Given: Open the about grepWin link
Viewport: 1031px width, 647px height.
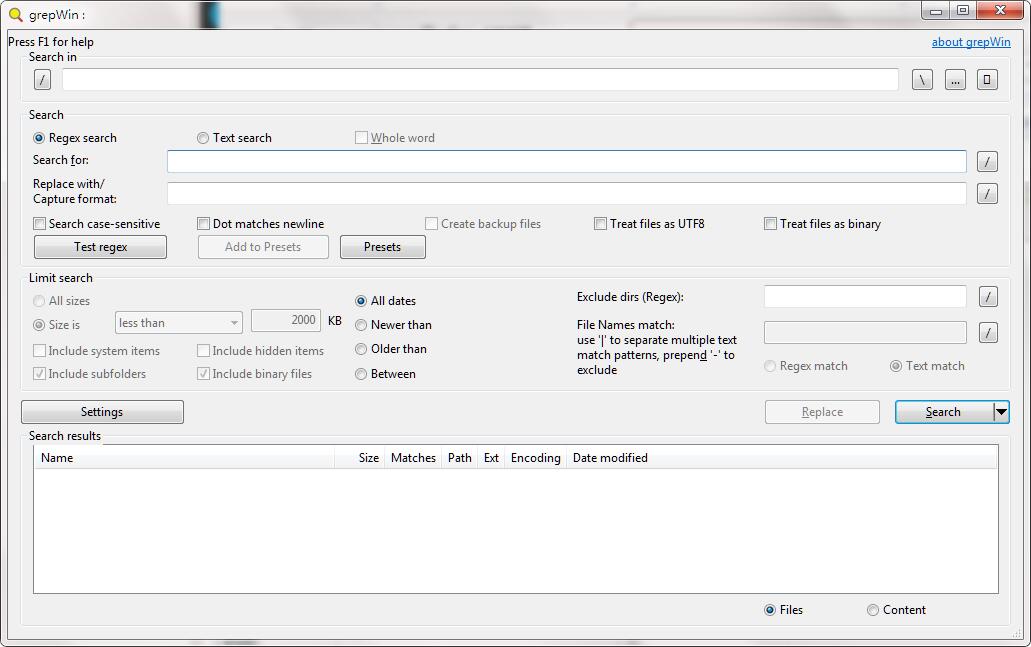Looking at the screenshot, I should coord(971,42).
